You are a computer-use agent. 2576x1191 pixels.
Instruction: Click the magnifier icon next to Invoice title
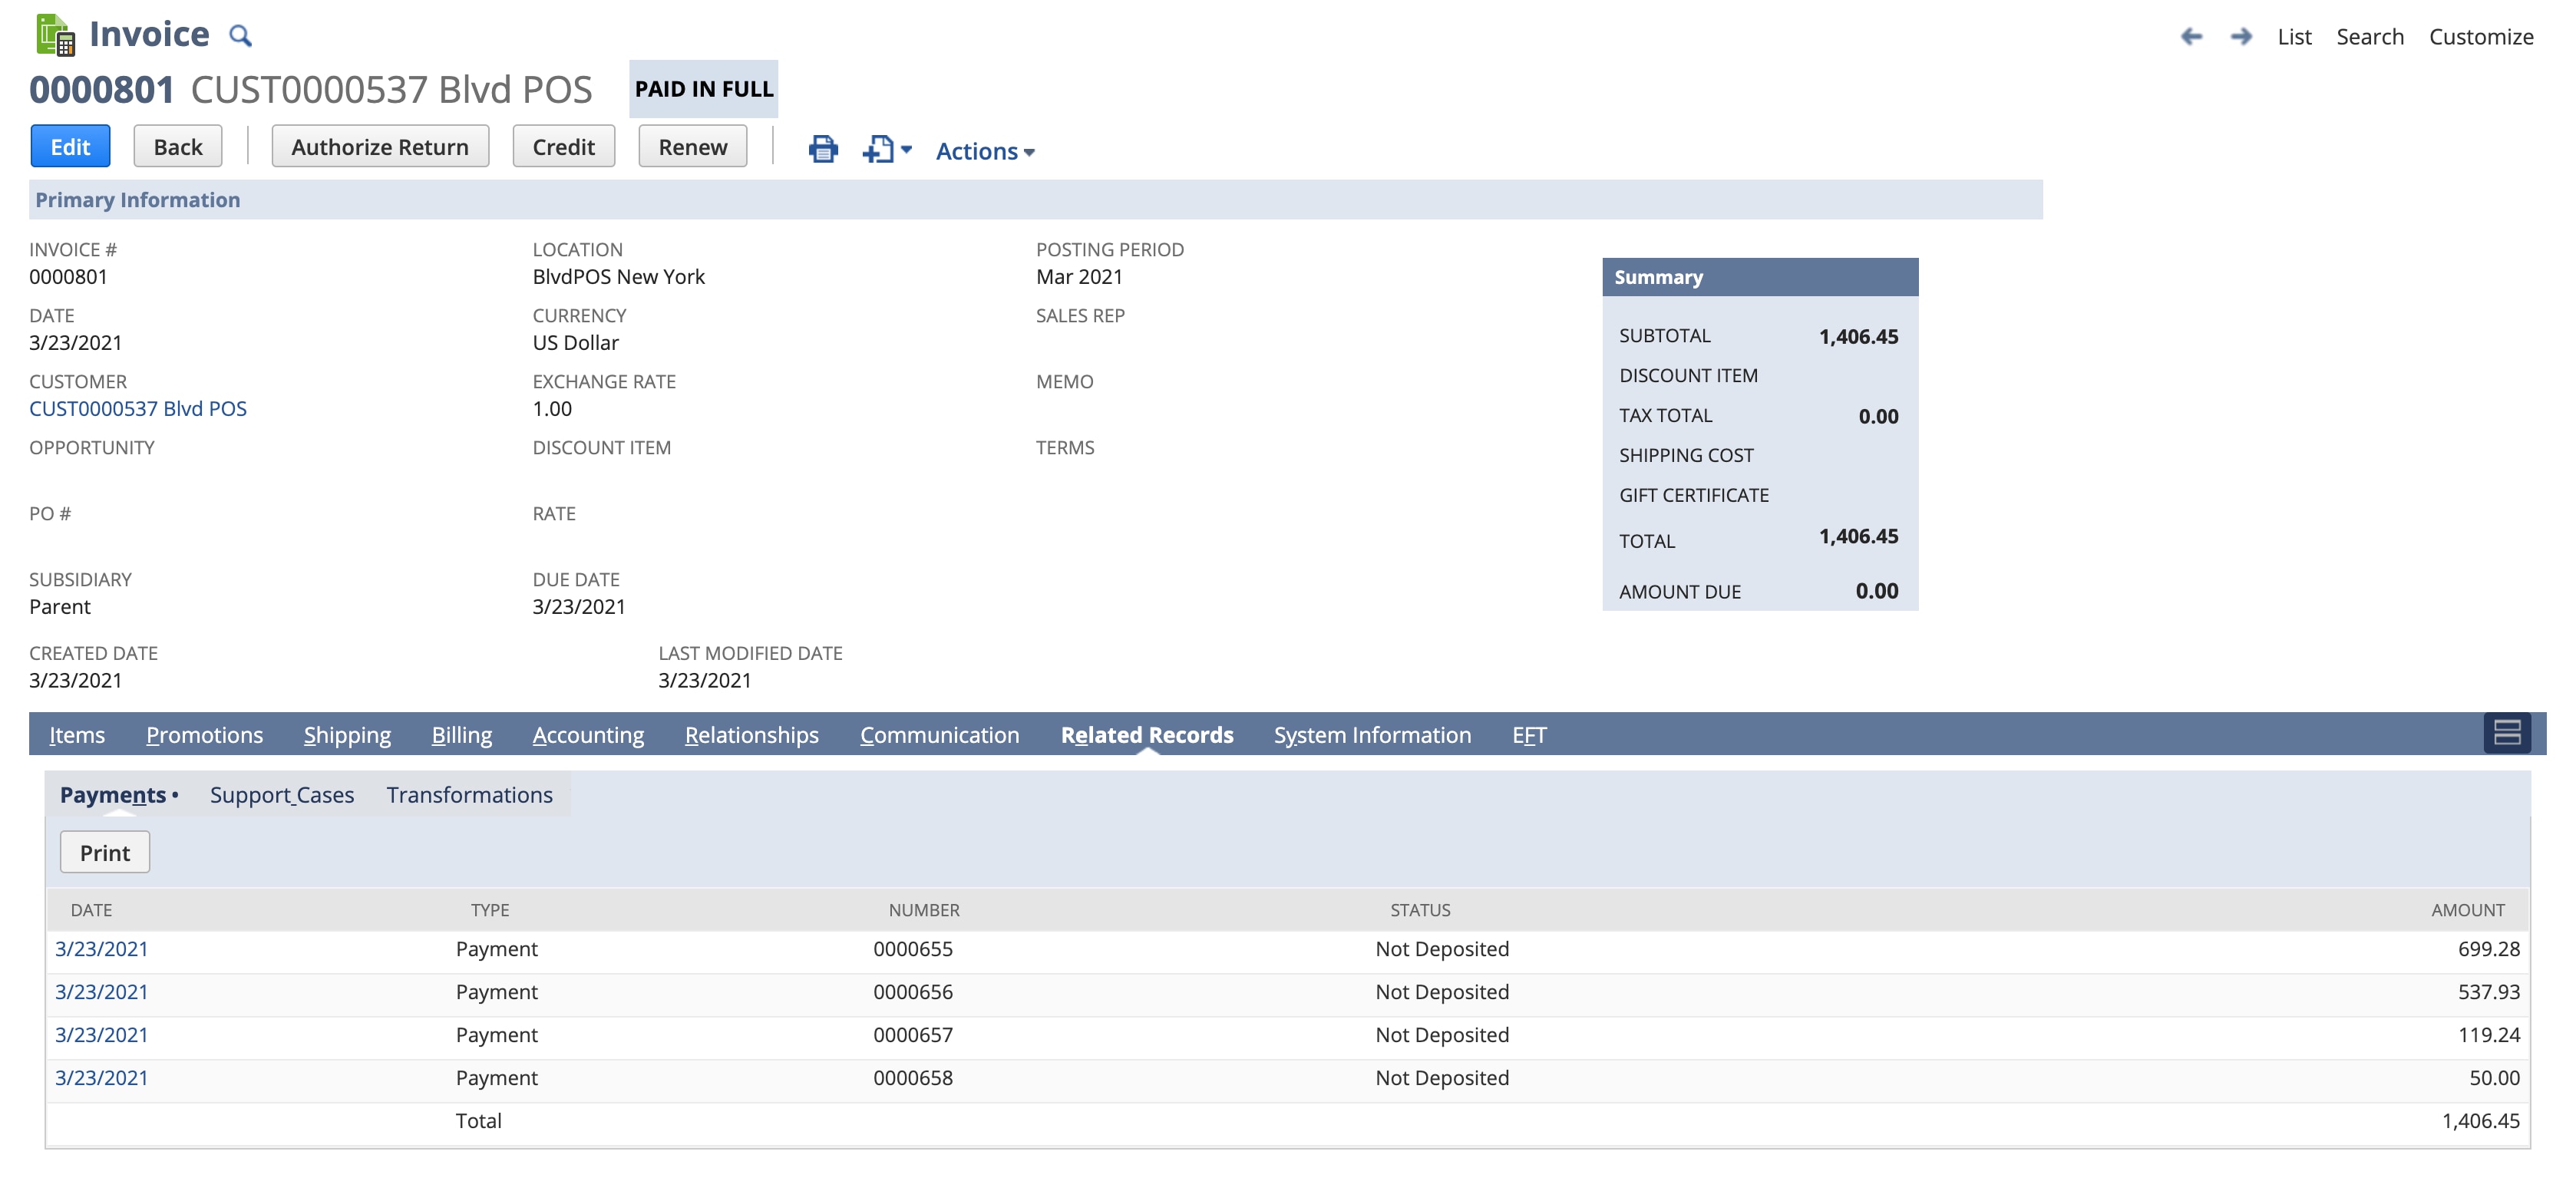240,37
